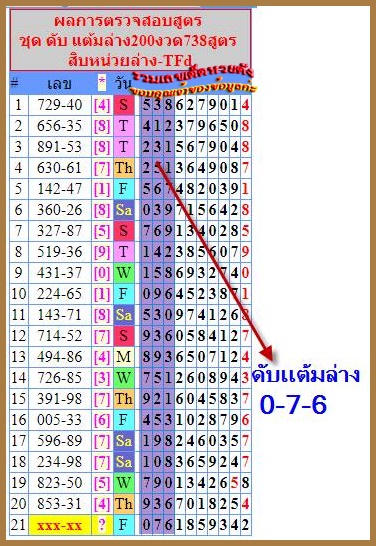Select the yellow xxx-xx cell in row 21

click(x=60, y=524)
